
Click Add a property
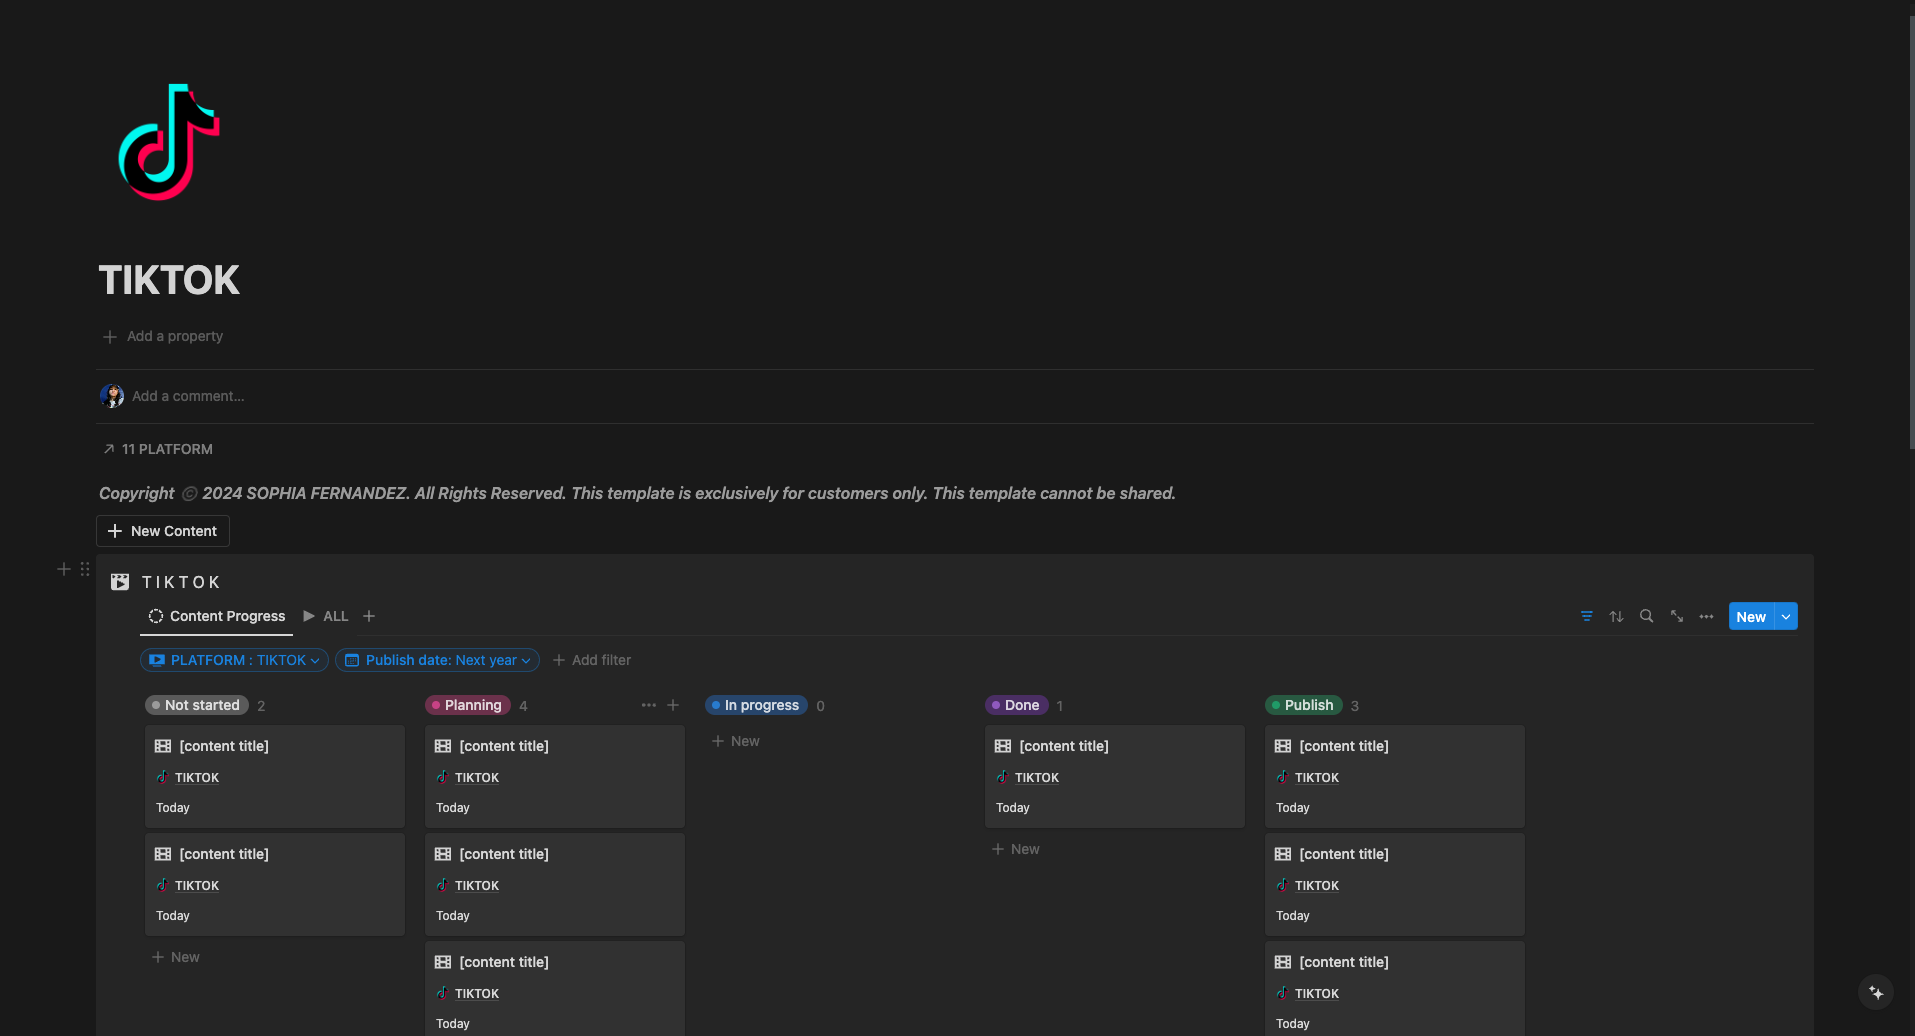163,337
